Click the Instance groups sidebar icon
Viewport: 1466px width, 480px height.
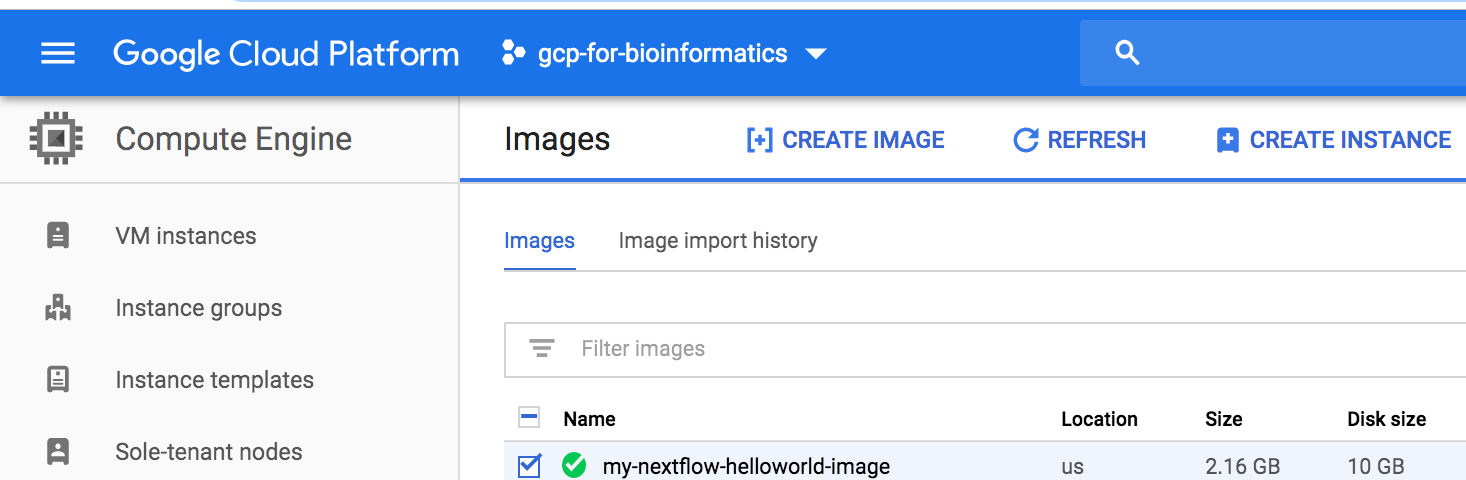58,308
